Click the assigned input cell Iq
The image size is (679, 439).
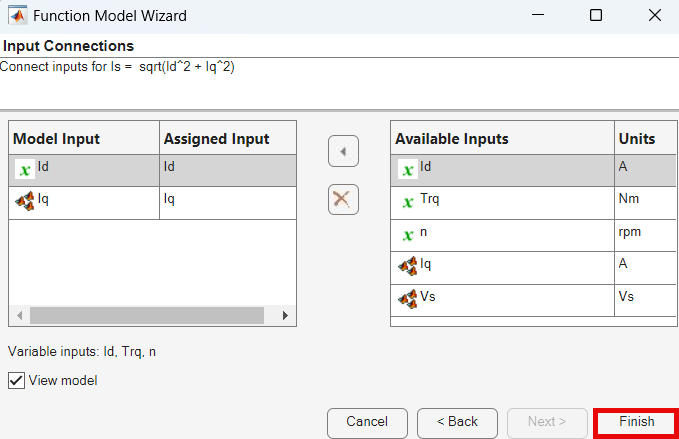[228, 203]
